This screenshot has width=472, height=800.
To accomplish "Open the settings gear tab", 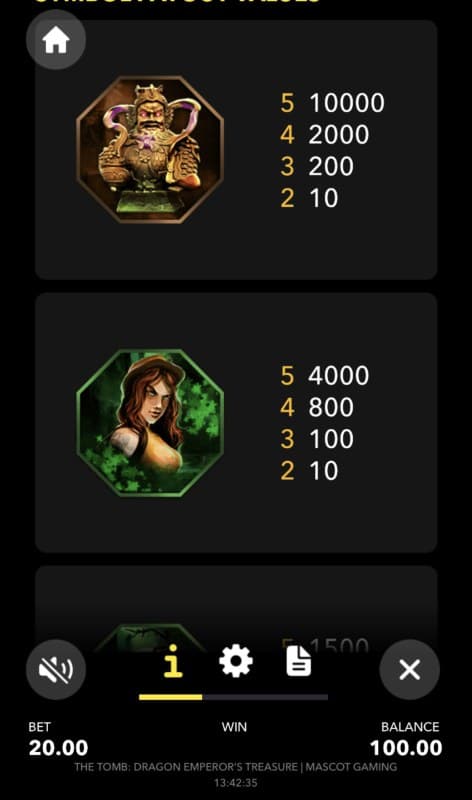I will (x=235, y=661).
